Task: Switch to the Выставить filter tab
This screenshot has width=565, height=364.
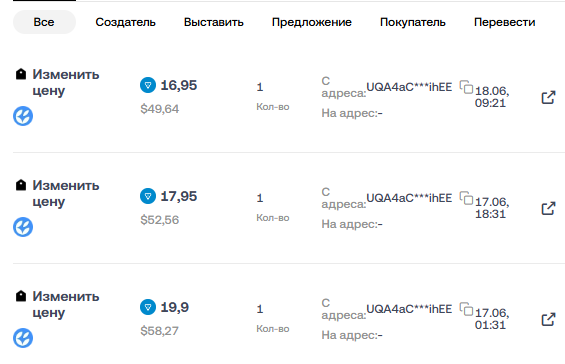Action: coord(214,22)
